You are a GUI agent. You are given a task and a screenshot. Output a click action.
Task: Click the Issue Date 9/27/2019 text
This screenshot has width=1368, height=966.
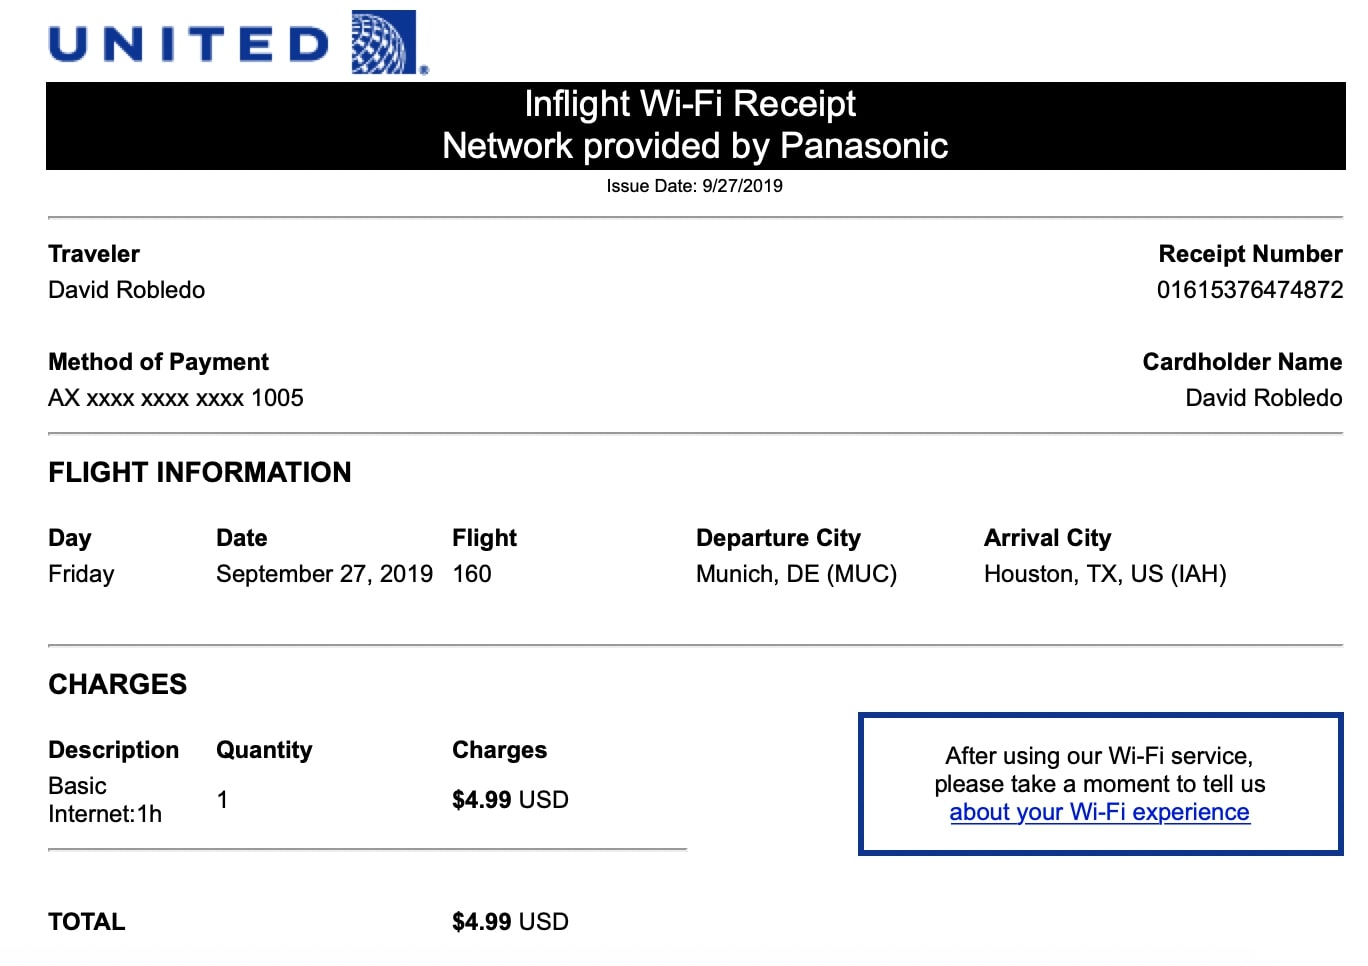coord(694,186)
